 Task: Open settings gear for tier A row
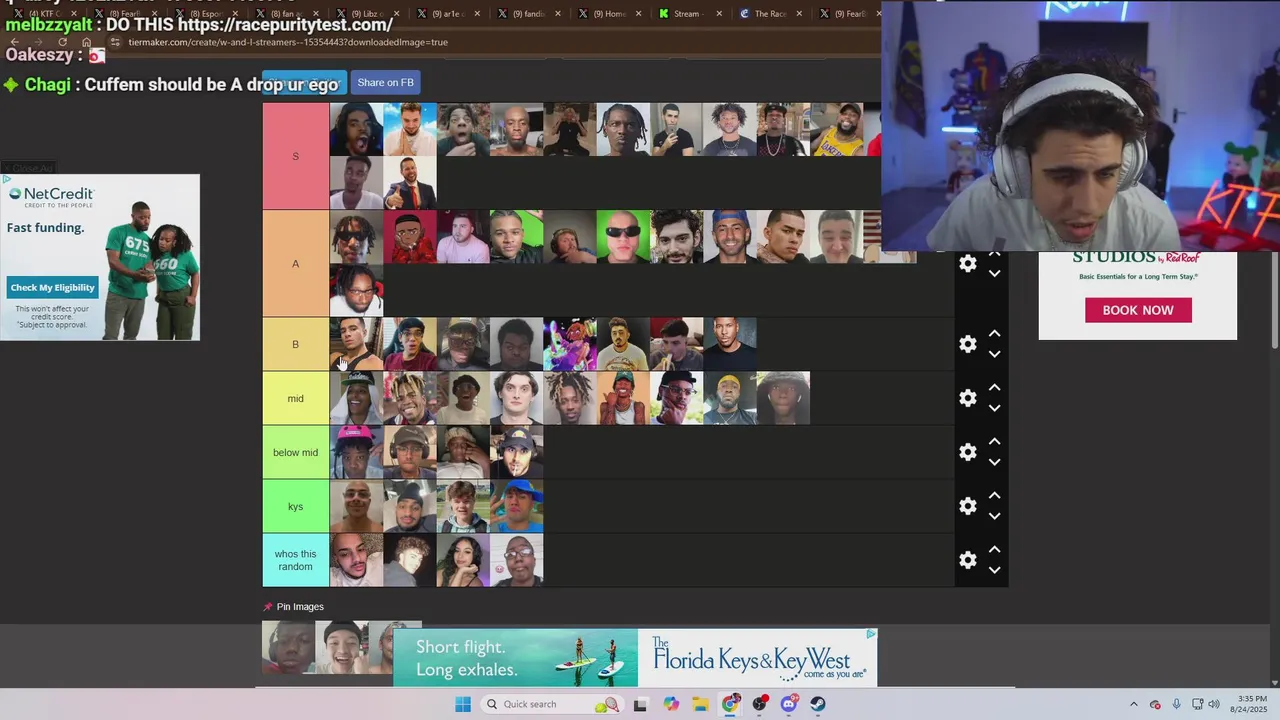[967, 263]
